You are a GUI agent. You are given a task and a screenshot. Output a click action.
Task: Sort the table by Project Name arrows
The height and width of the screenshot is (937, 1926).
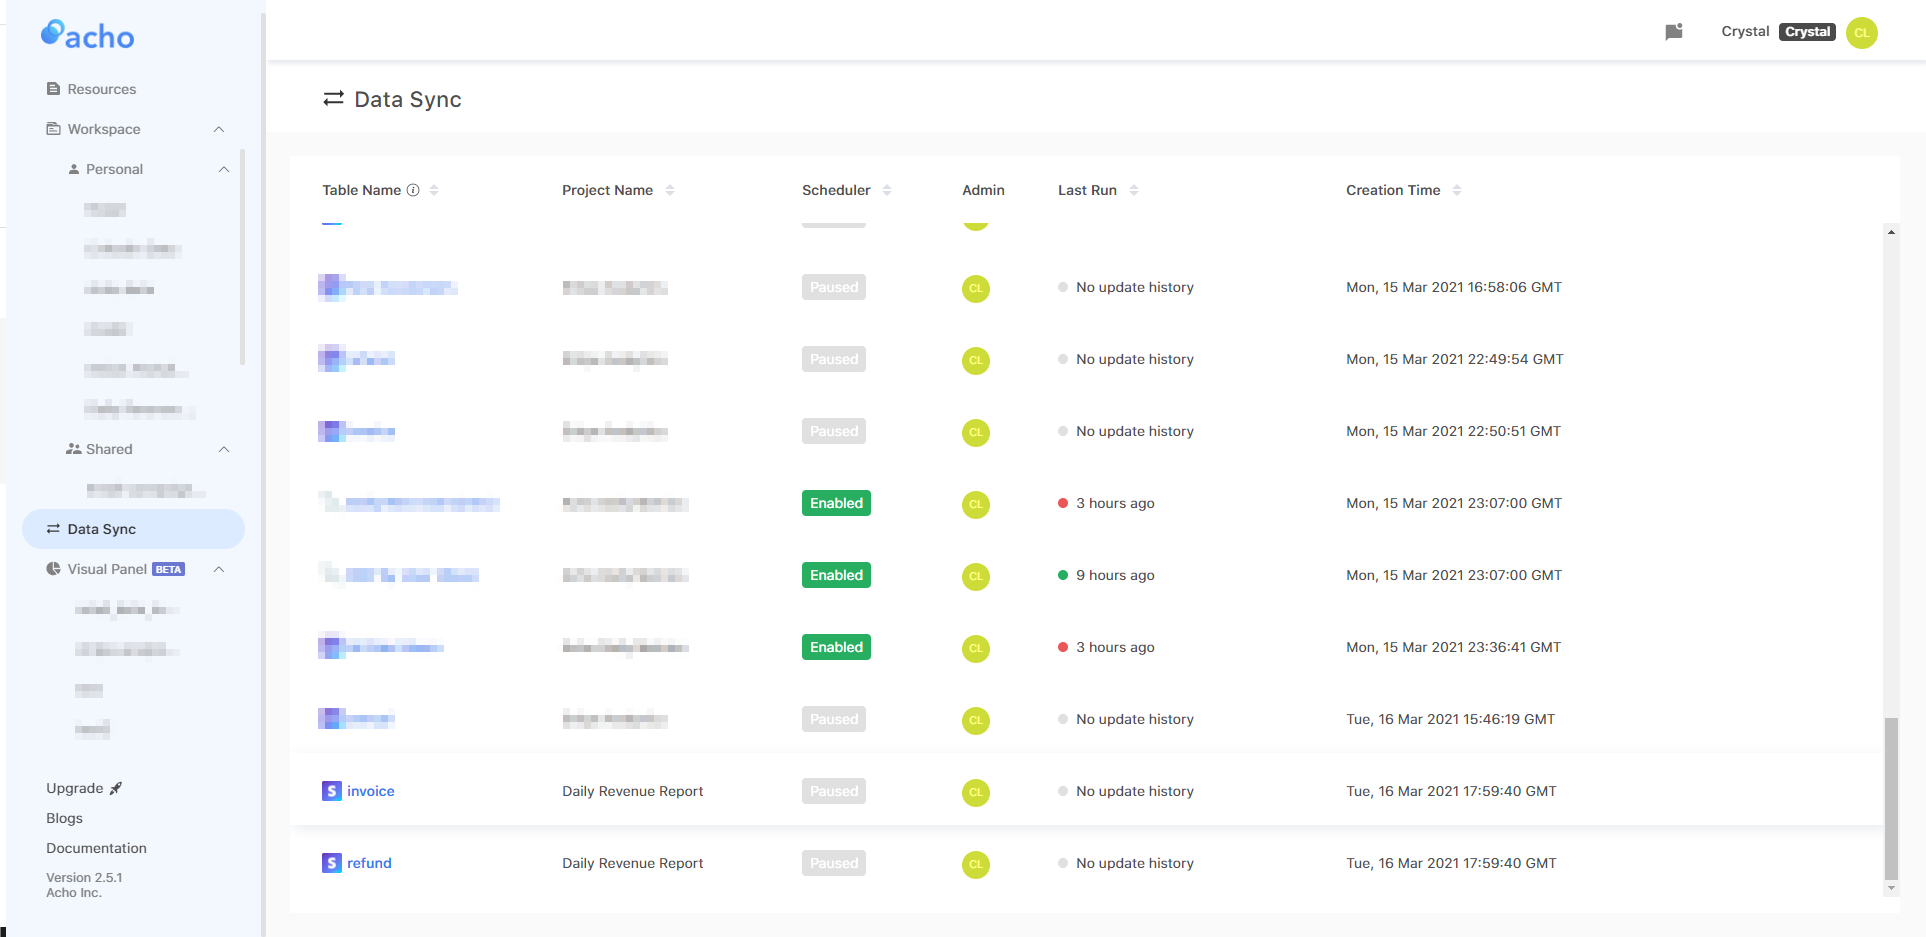pyautogui.click(x=670, y=190)
